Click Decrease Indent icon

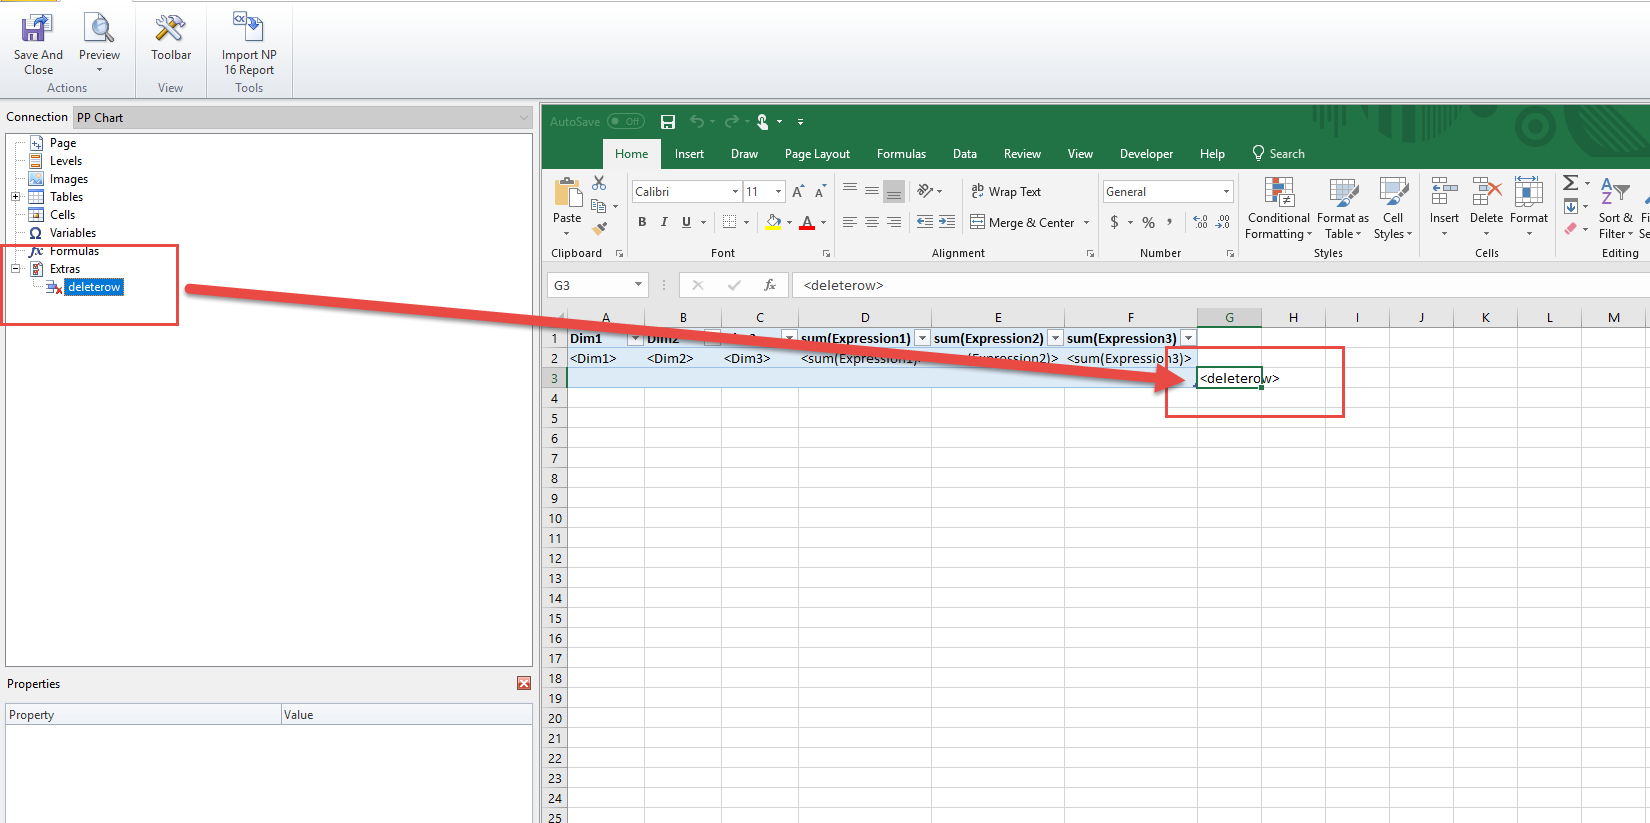click(925, 222)
